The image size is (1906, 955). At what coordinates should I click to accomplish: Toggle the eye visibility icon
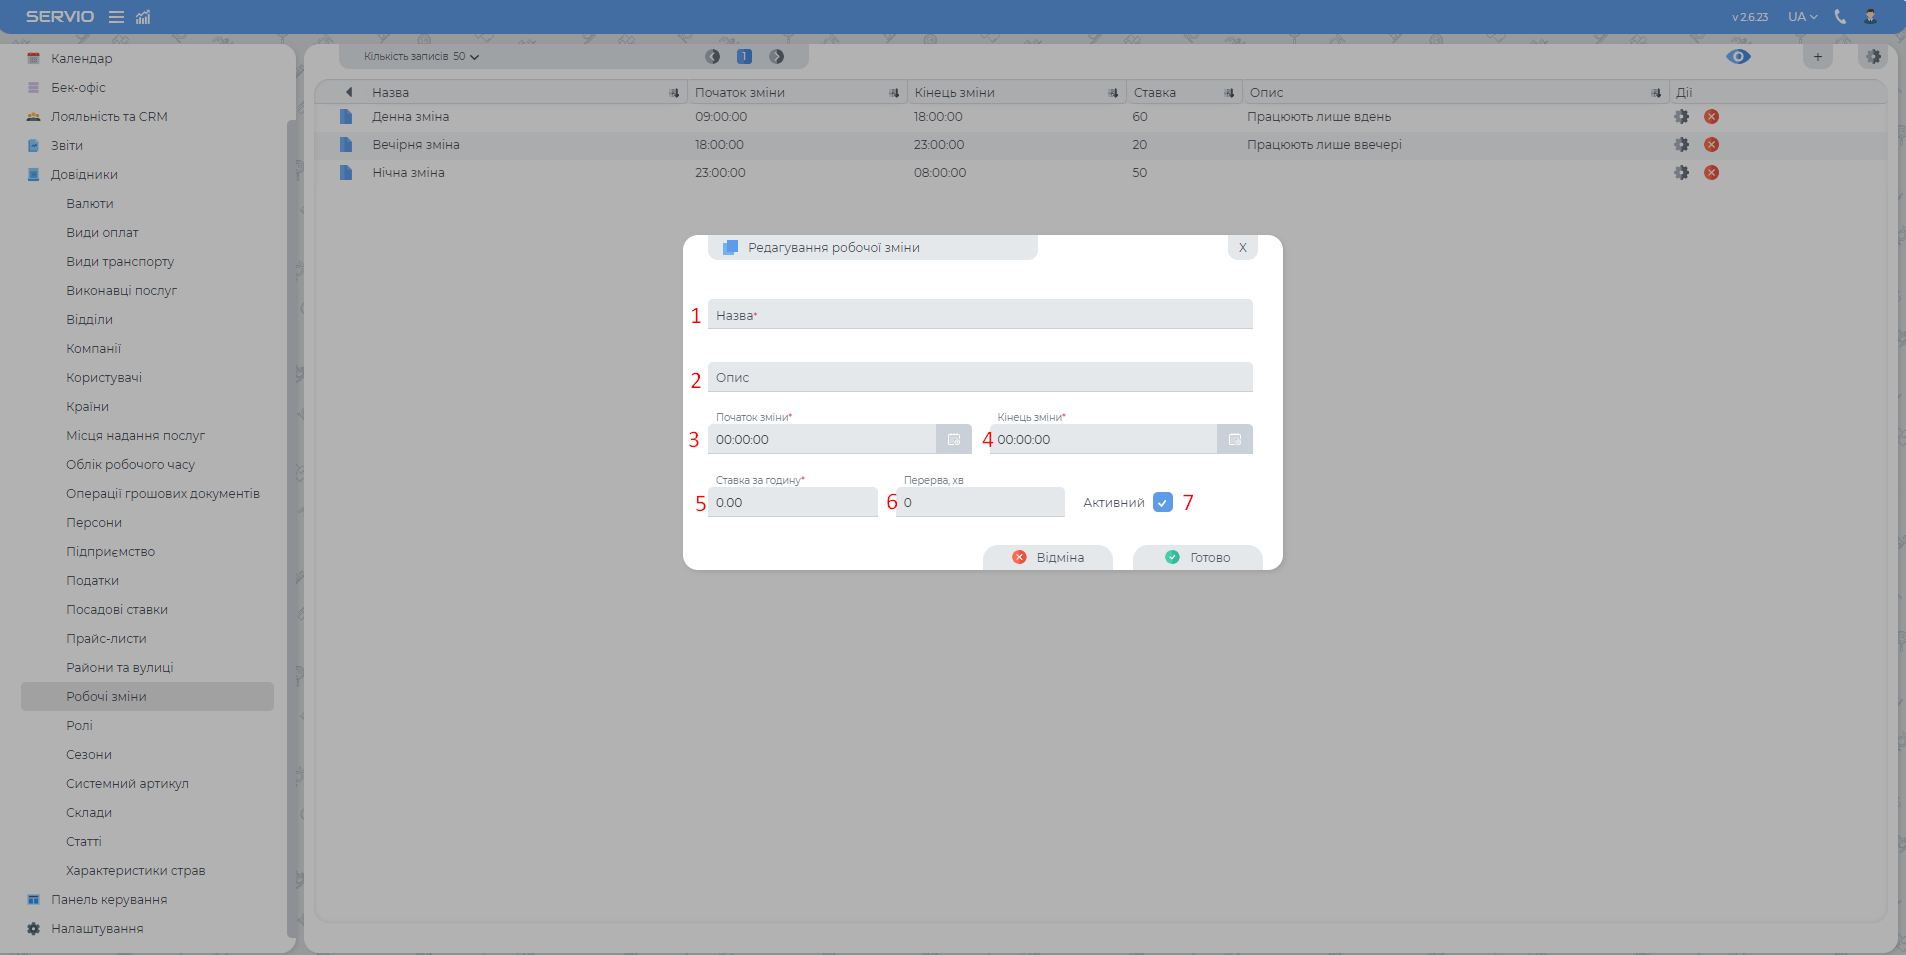tap(1738, 57)
